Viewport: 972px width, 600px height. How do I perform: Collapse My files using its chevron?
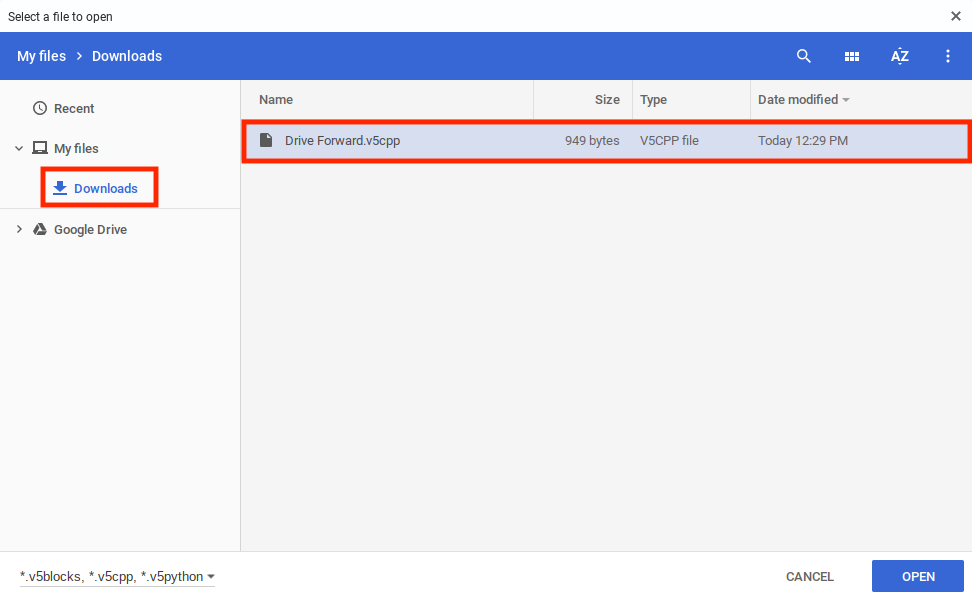[18, 148]
